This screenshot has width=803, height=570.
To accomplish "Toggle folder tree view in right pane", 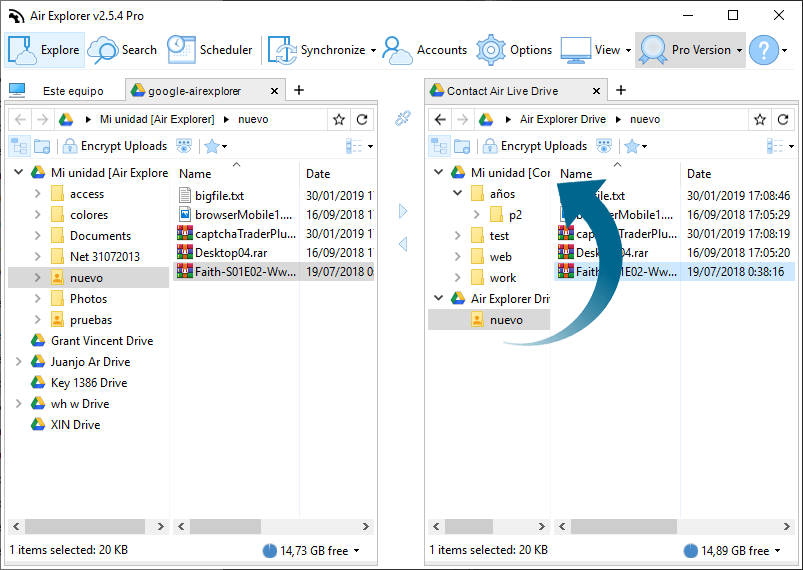I will (439, 146).
